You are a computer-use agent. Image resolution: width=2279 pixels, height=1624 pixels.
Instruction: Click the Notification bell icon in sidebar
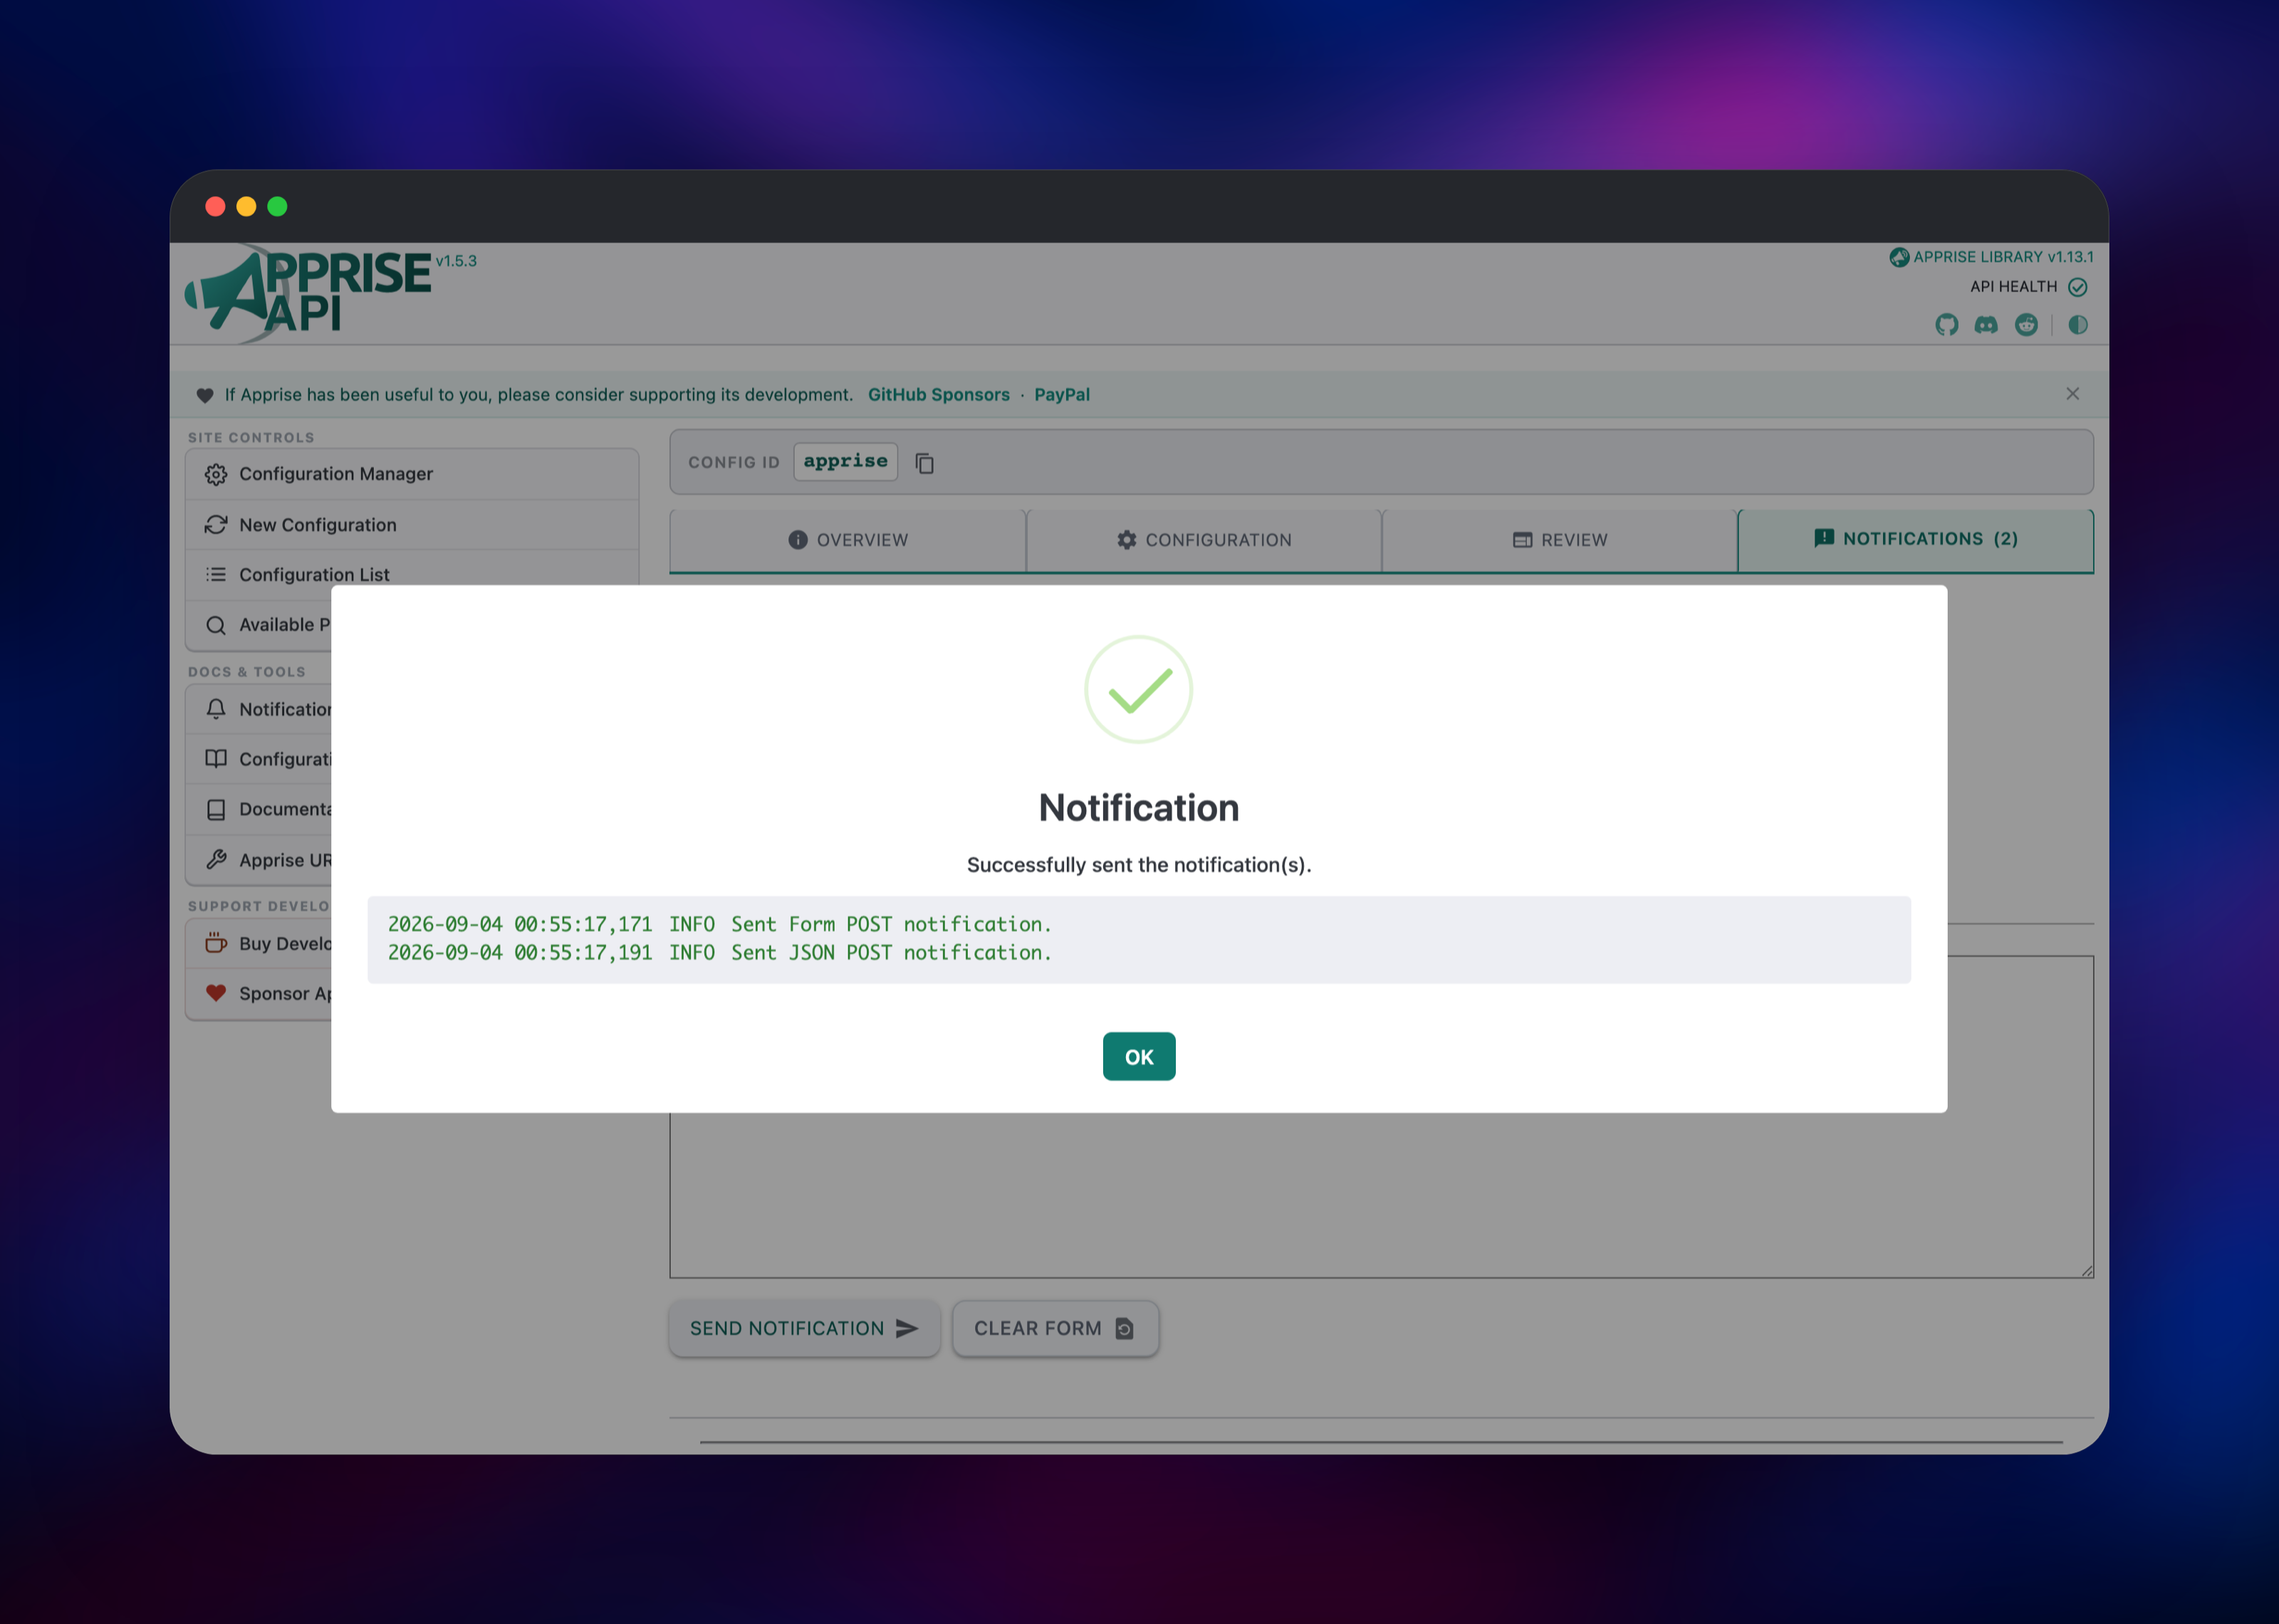tap(216, 709)
